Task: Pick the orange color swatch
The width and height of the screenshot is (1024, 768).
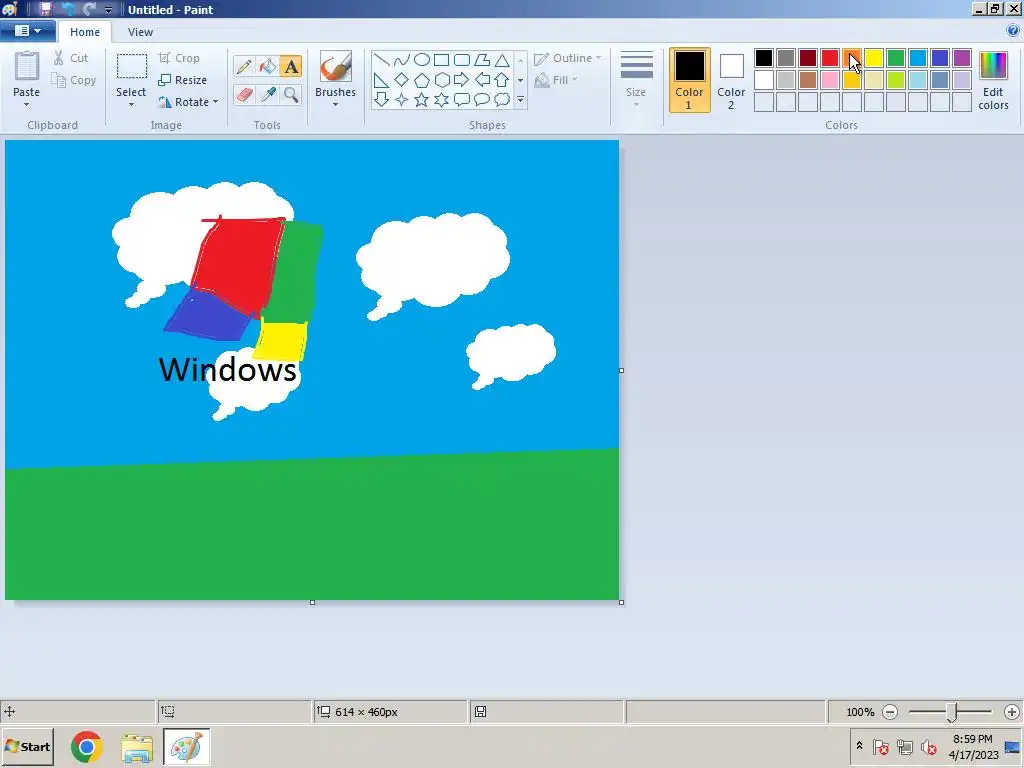Action: pos(852,58)
